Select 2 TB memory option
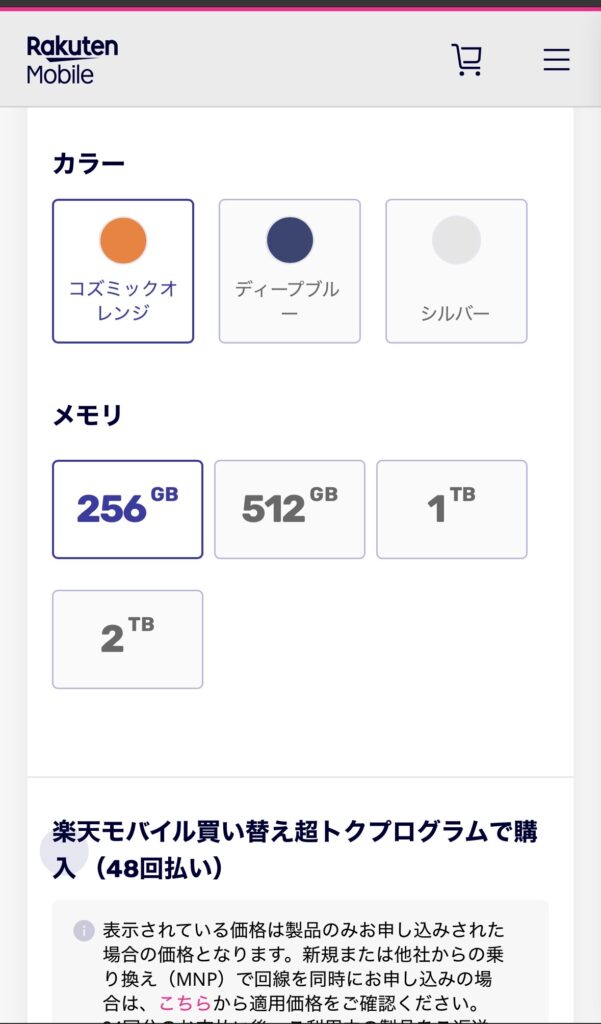This screenshot has width=601, height=1024. (x=127, y=639)
